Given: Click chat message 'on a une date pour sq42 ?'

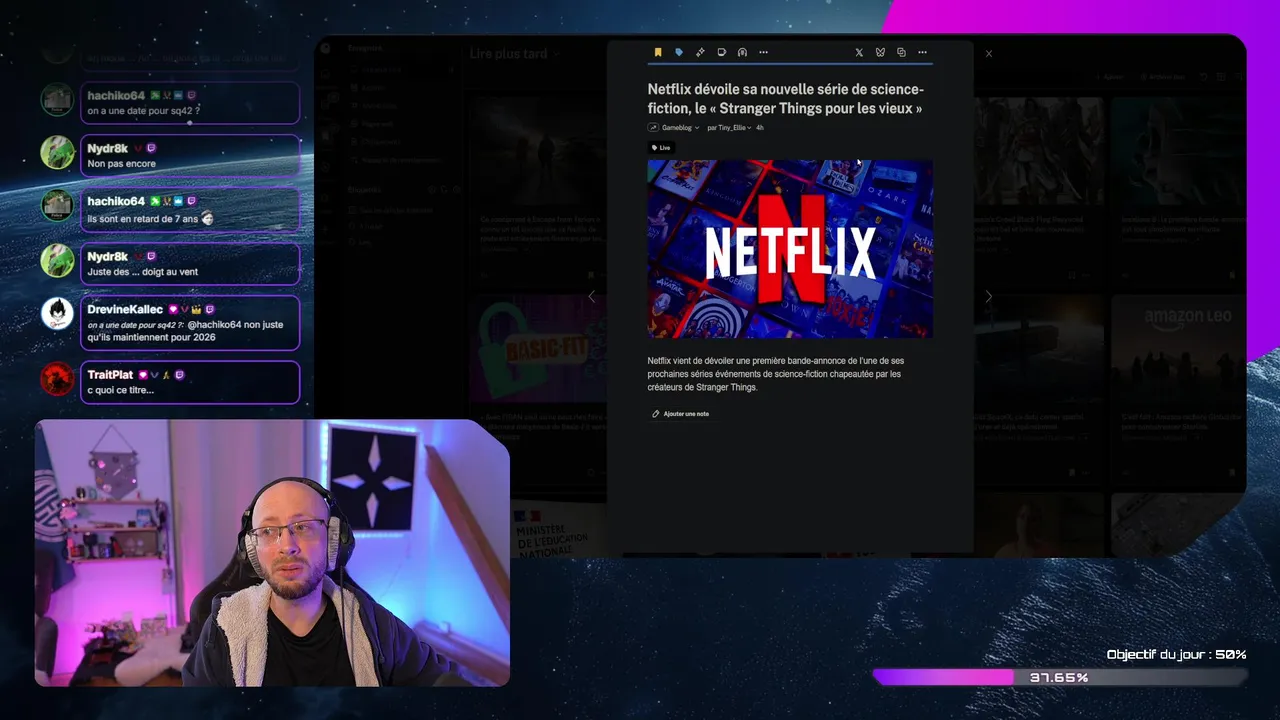Looking at the screenshot, I should tap(143, 111).
